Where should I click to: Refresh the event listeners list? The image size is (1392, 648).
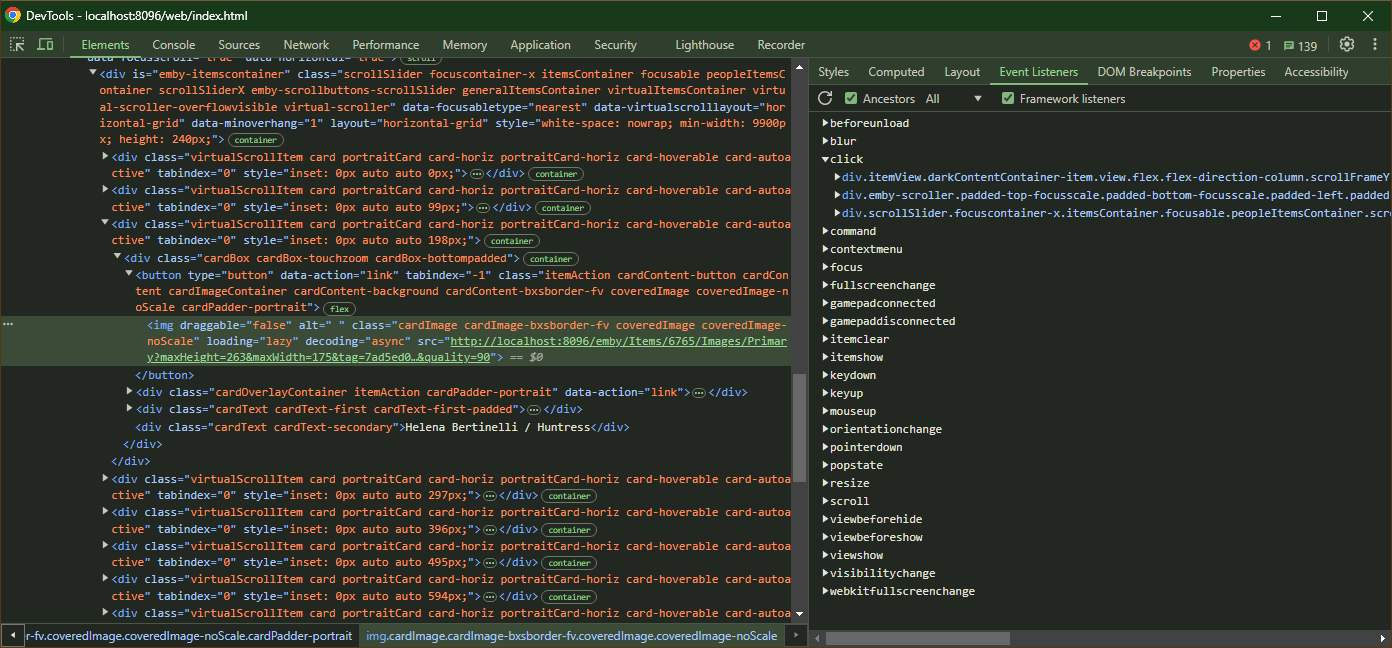[825, 98]
